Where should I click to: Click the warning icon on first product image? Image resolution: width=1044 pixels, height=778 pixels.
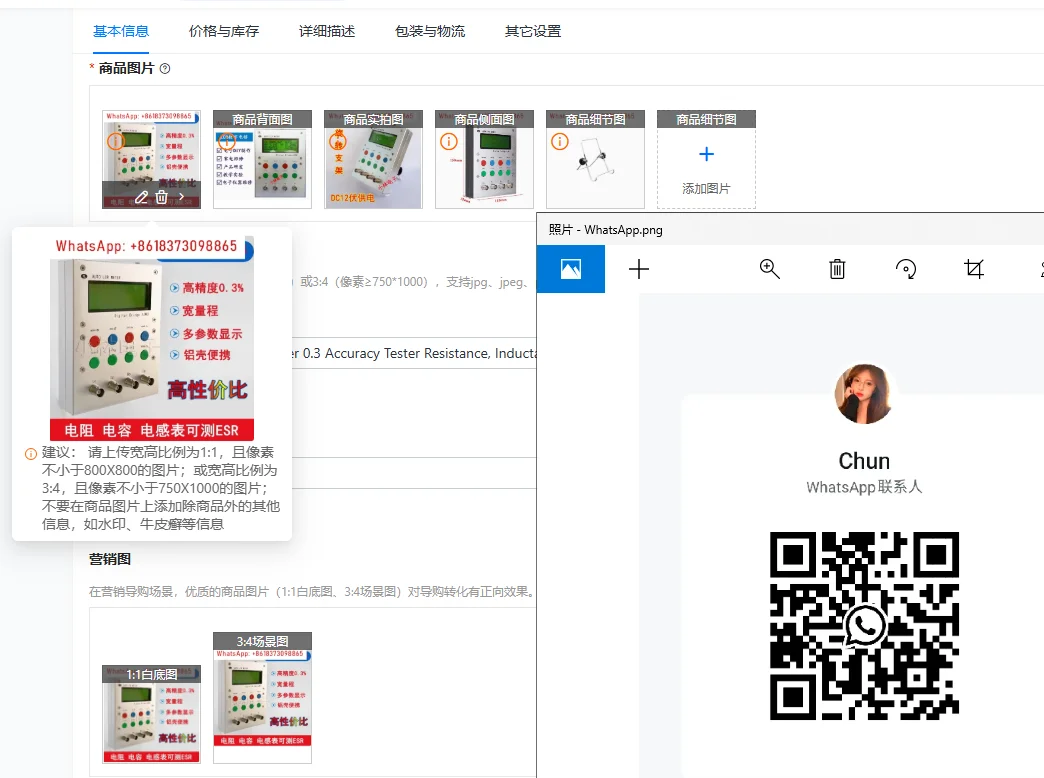(116, 141)
